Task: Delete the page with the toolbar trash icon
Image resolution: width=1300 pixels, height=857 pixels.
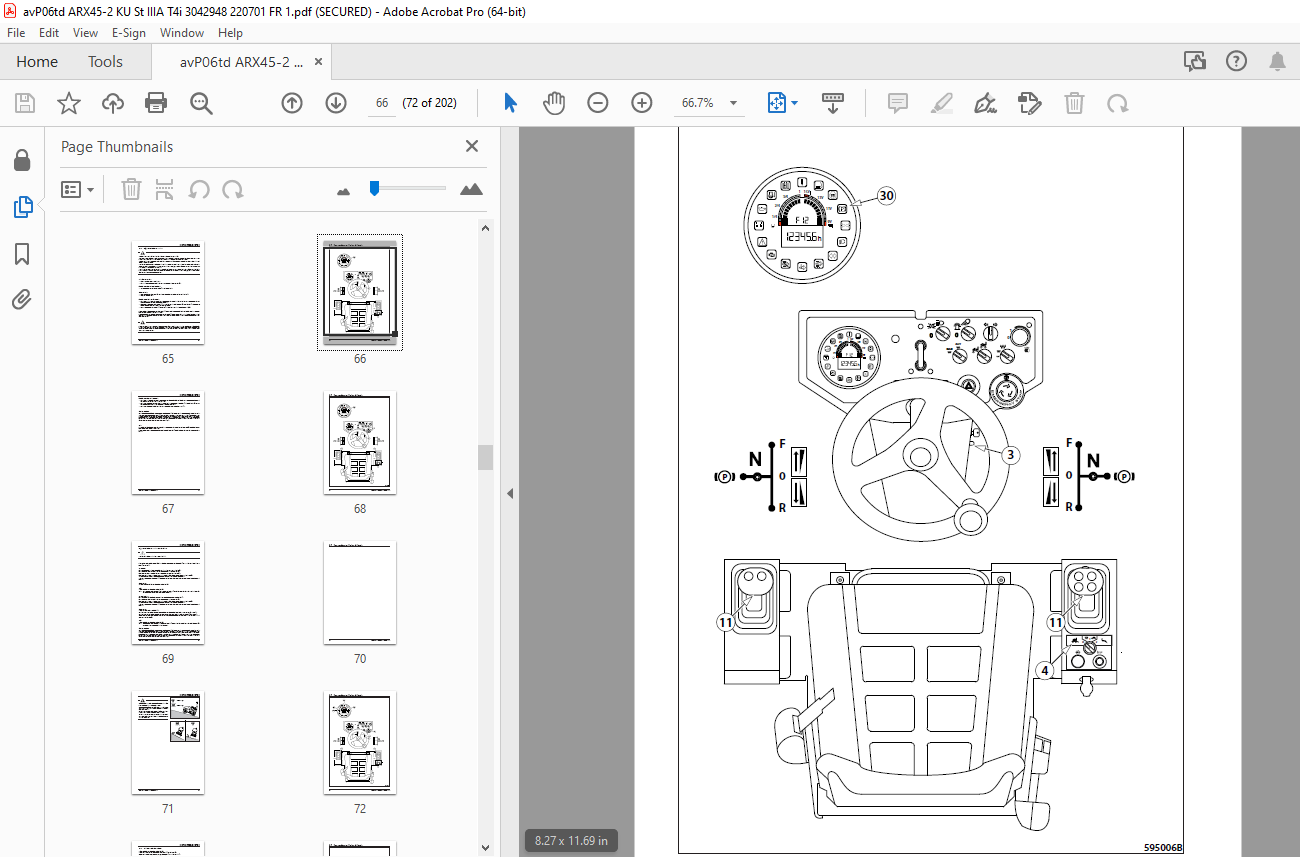Action: point(1074,103)
